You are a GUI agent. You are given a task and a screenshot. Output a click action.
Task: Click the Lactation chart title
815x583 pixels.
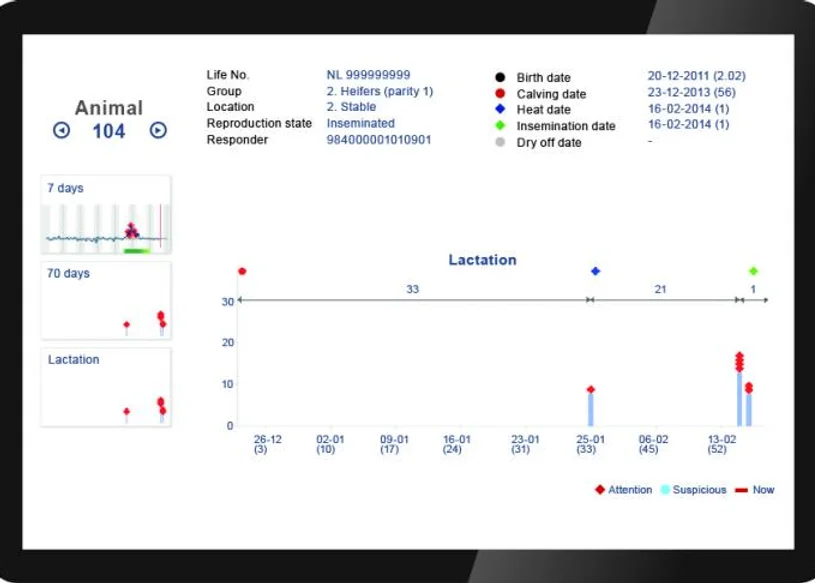pyautogui.click(x=482, y=260)
